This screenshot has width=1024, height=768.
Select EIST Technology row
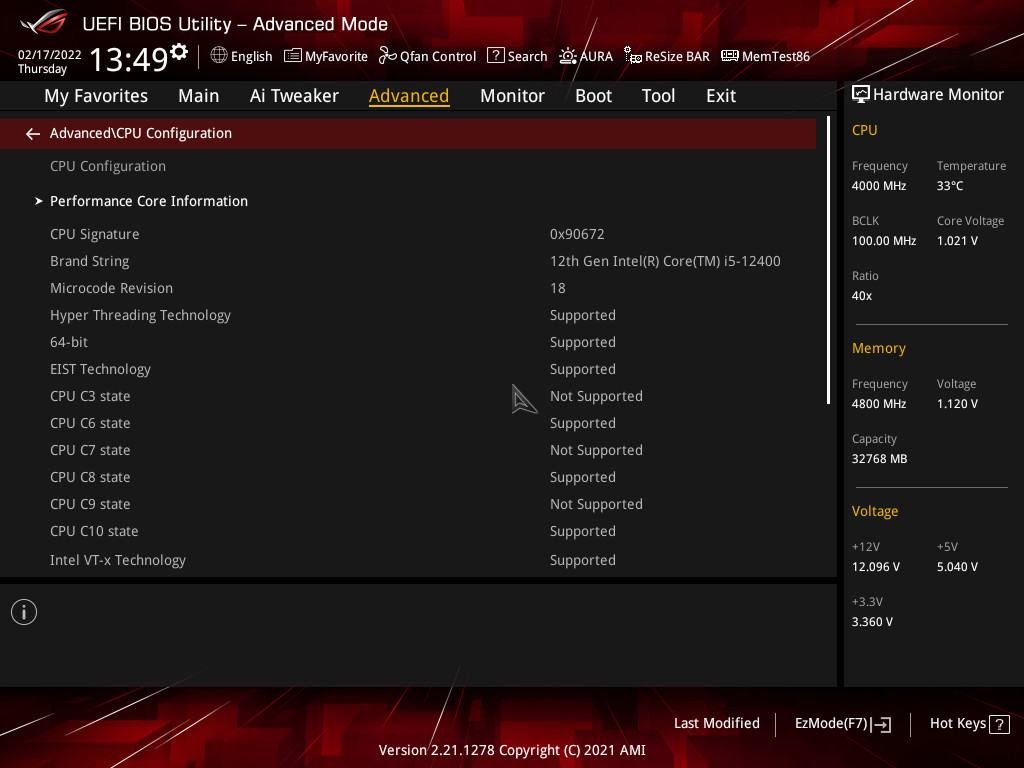tap(408, 370)
